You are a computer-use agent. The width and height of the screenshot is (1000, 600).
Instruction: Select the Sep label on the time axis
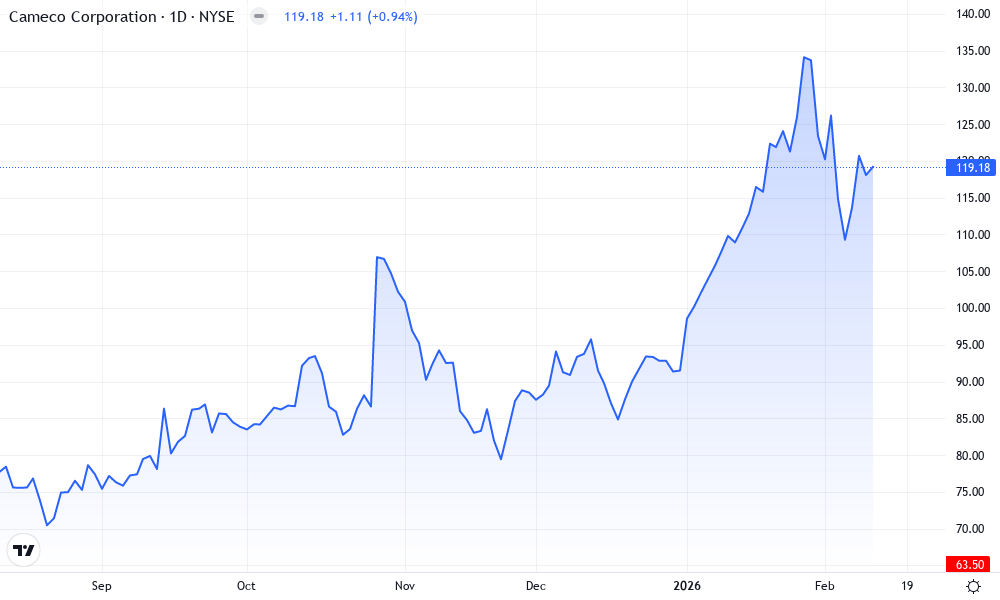pos(101,586)
